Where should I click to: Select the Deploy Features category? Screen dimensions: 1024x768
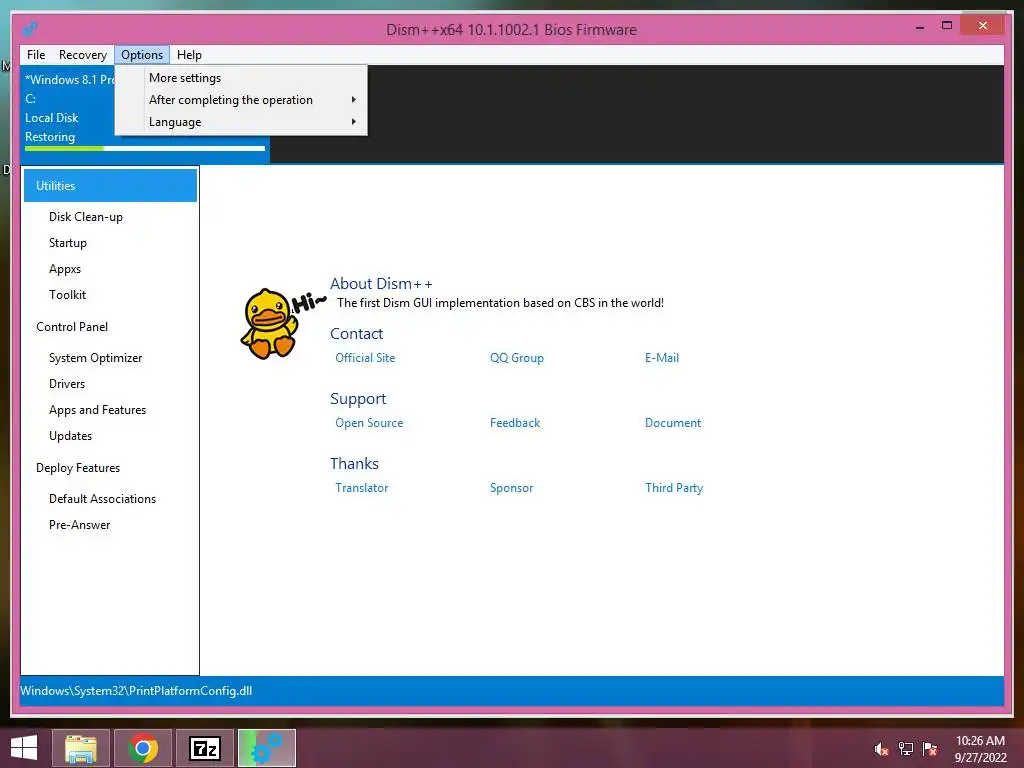point(78,468)
